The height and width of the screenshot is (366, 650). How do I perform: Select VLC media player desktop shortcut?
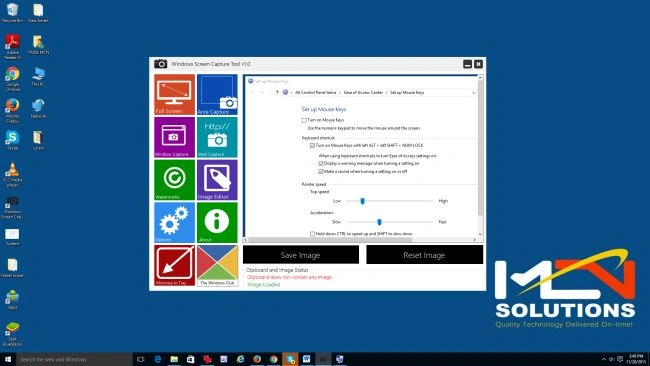click(12, 175)
